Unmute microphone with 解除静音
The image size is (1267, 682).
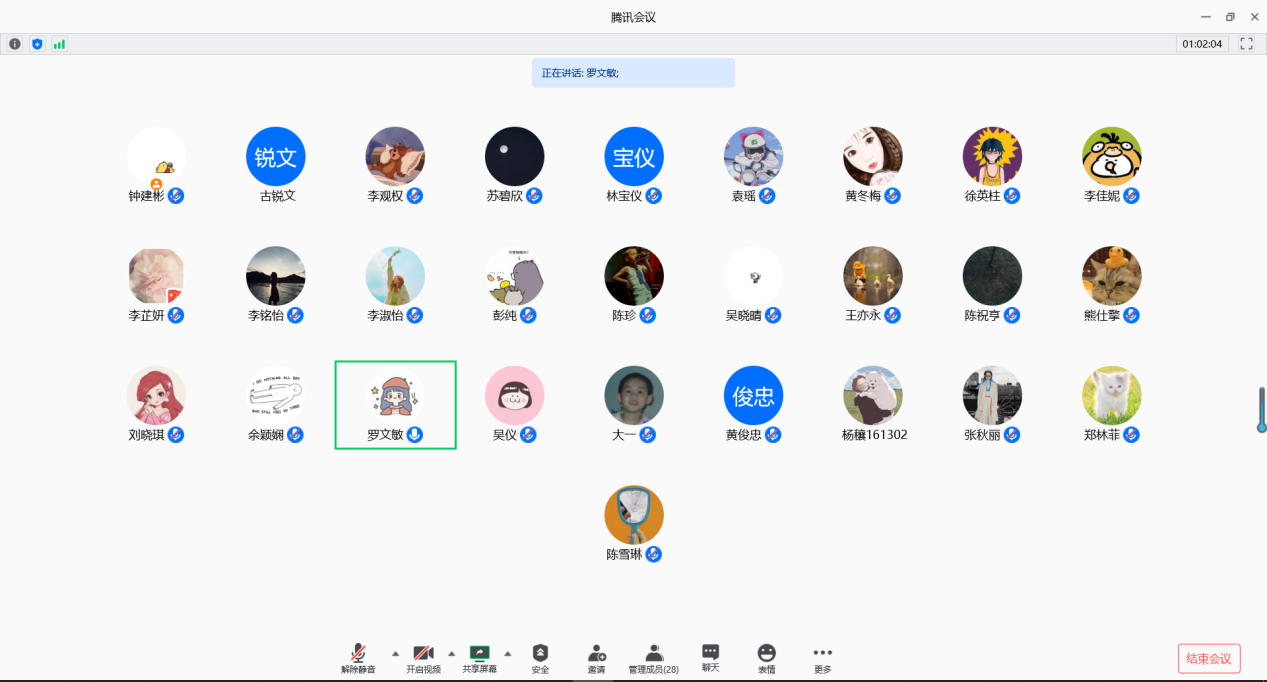358,658
